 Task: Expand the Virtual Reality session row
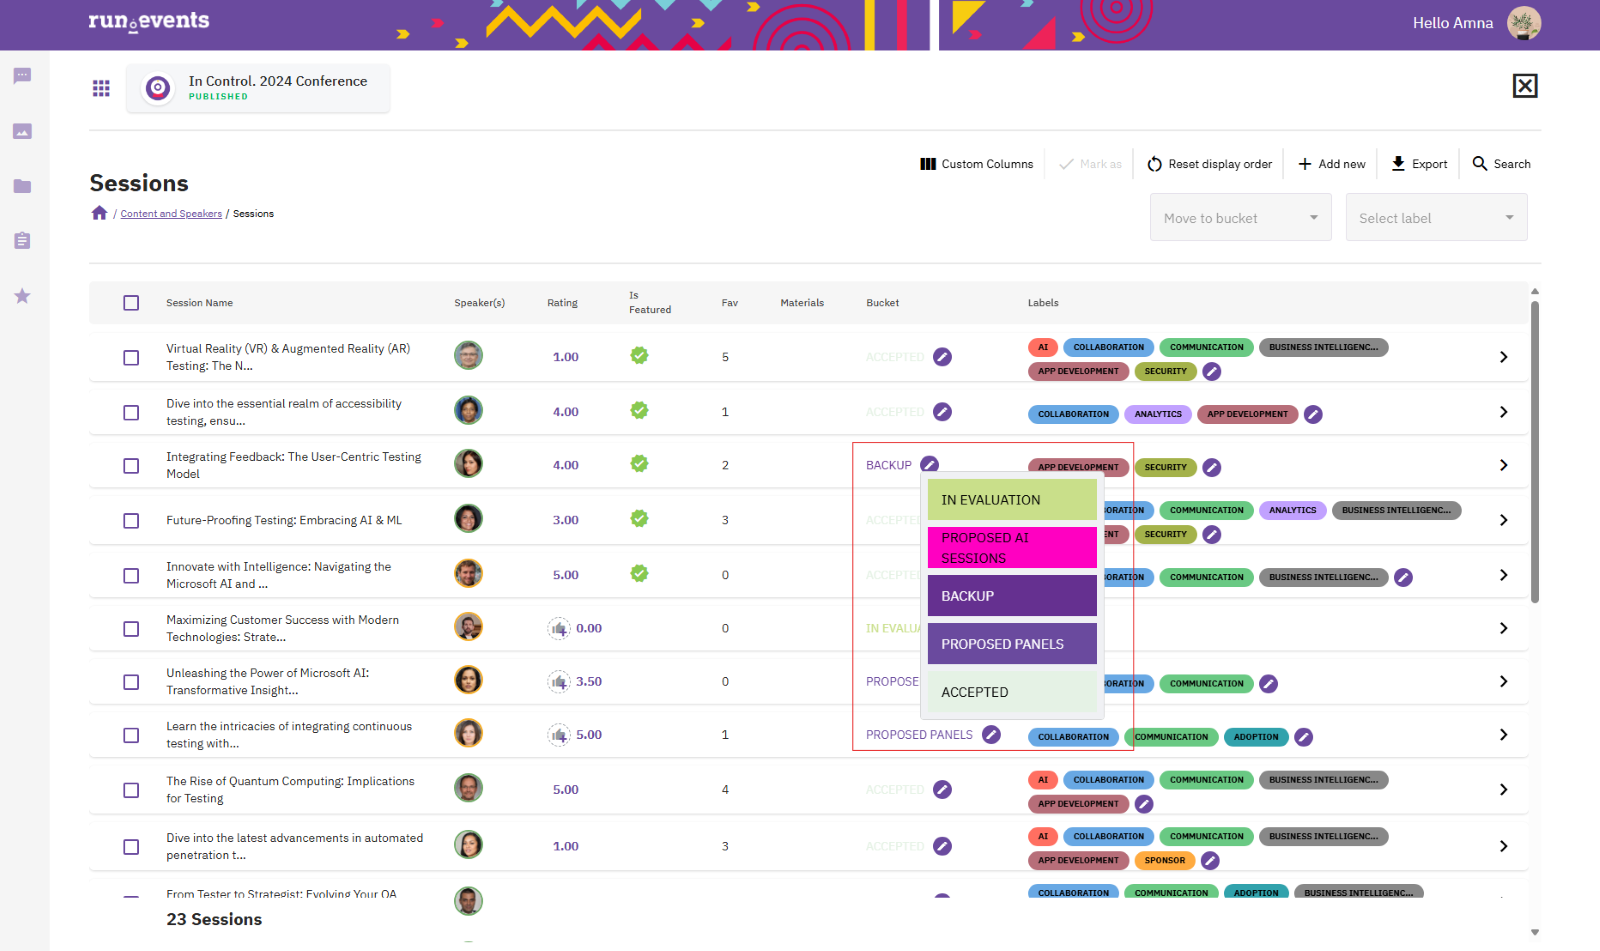click(x=1503, y=357)
